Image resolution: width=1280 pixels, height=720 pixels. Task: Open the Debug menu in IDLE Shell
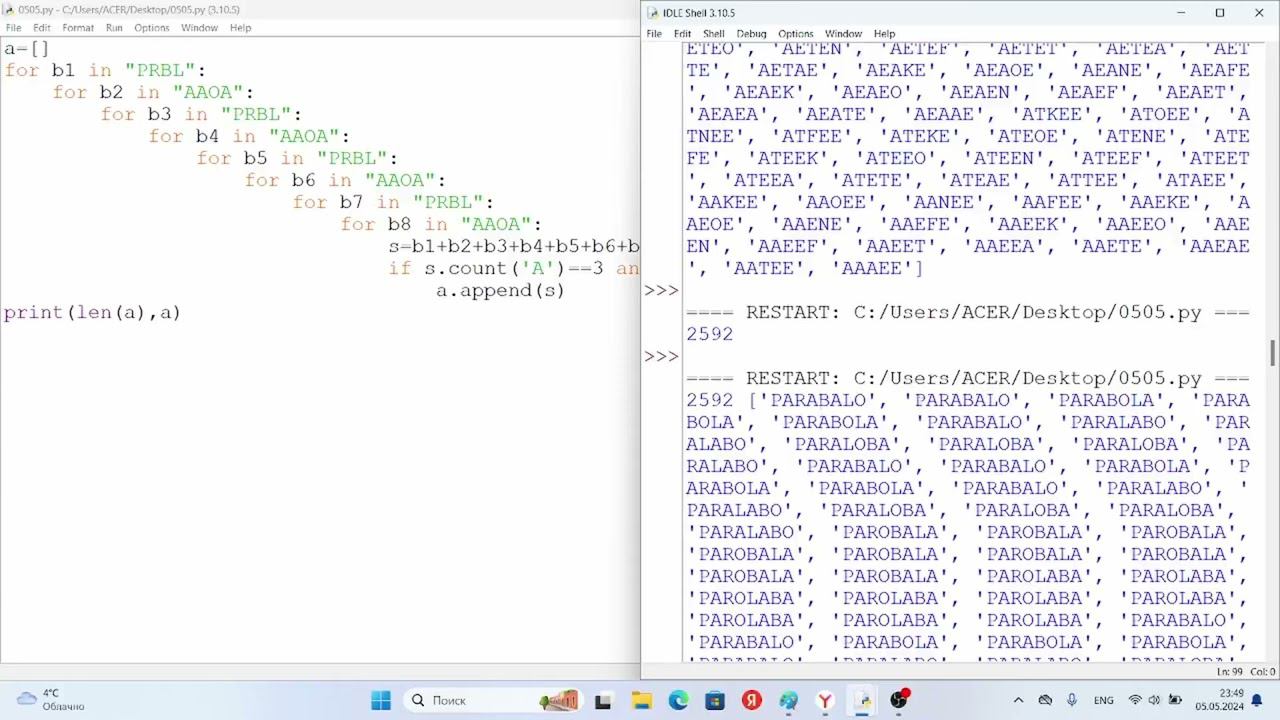coord(751,34)
